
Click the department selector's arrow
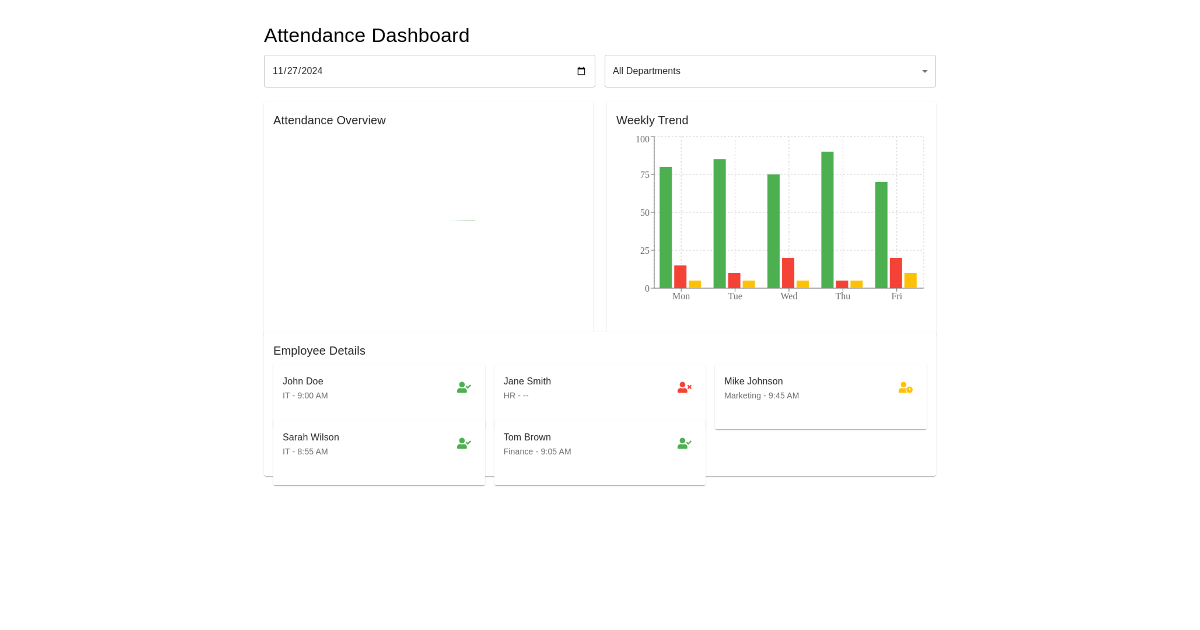point(924,71)
